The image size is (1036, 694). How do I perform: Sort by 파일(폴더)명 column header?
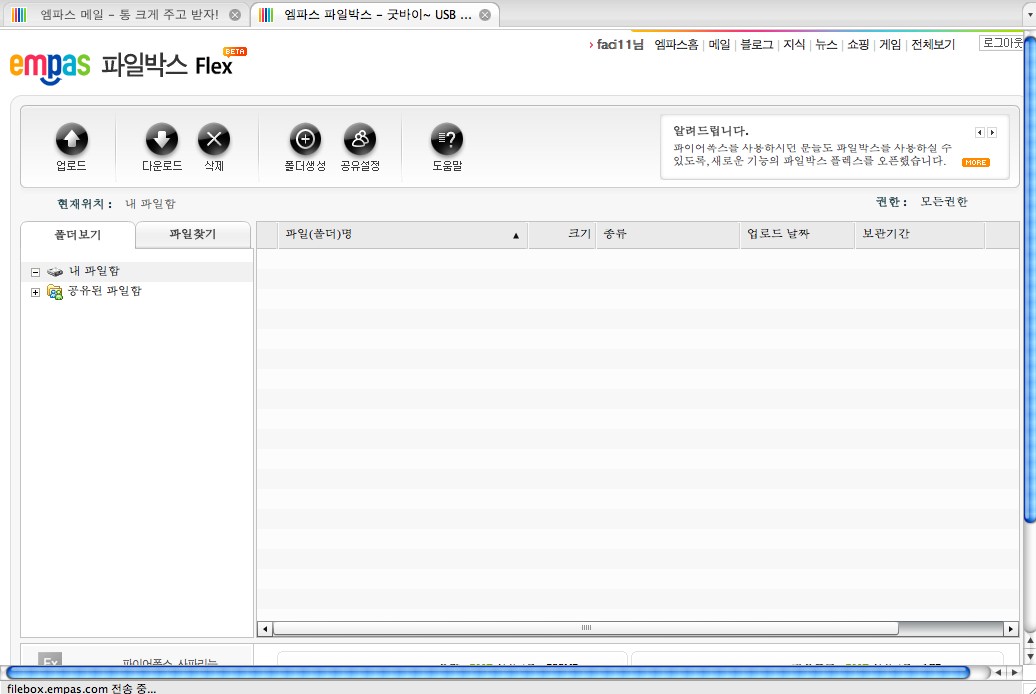point(403,235)
